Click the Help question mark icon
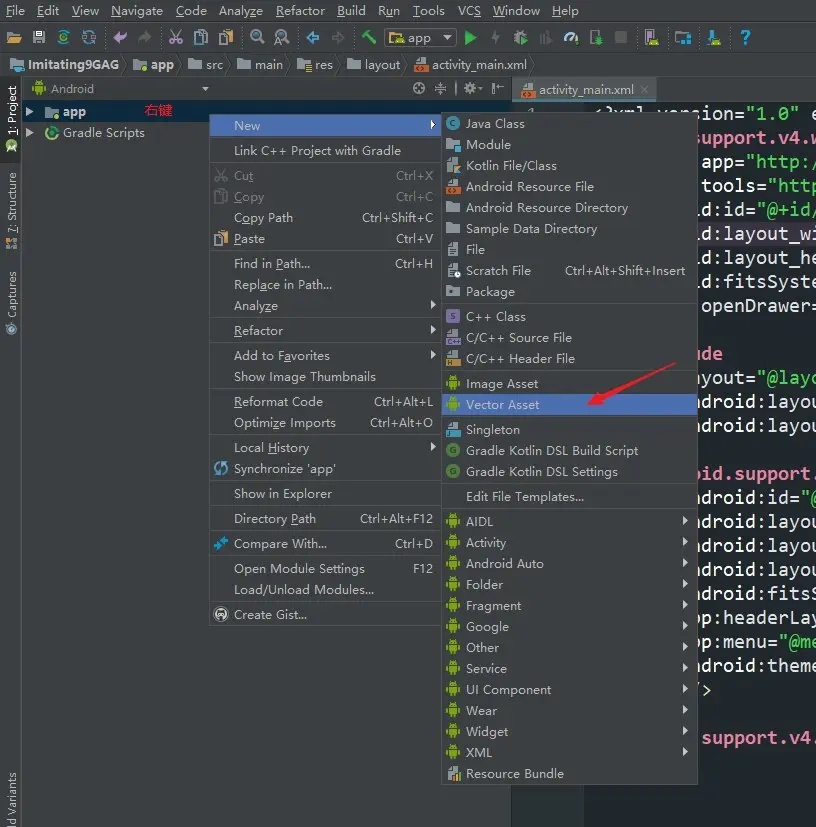Screen dimensions: 816x827 pos(745,37)
